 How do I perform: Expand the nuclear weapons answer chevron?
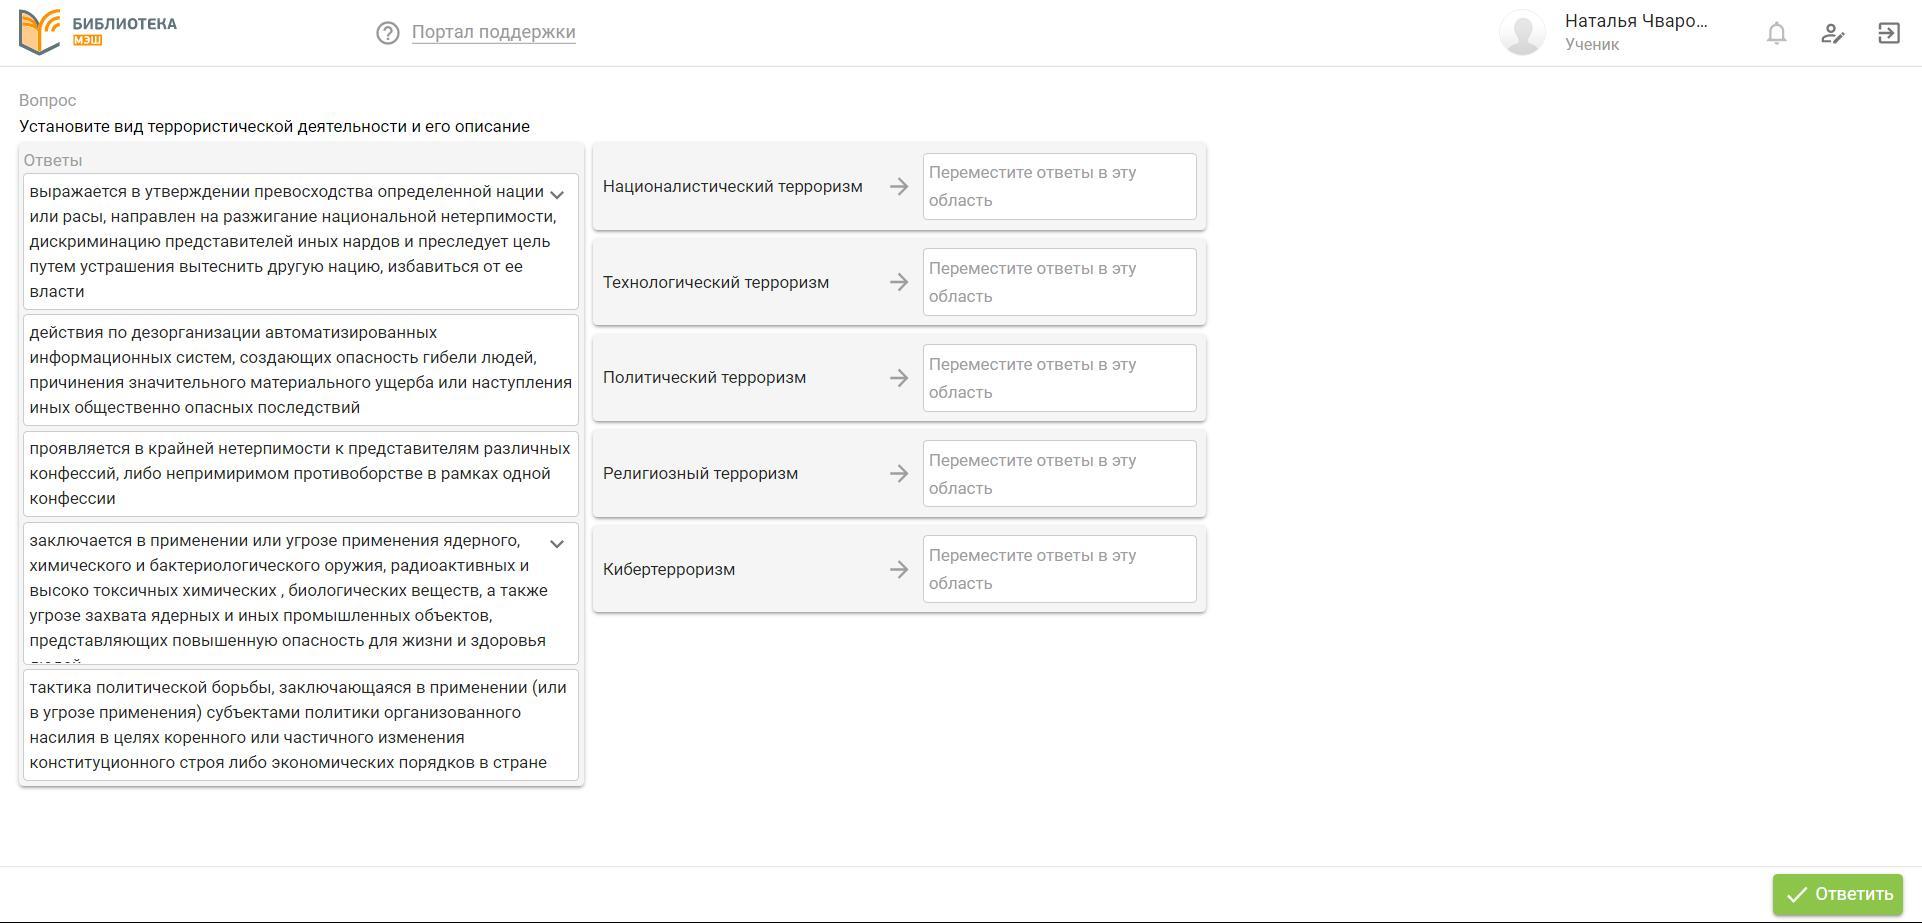[558, 543]
